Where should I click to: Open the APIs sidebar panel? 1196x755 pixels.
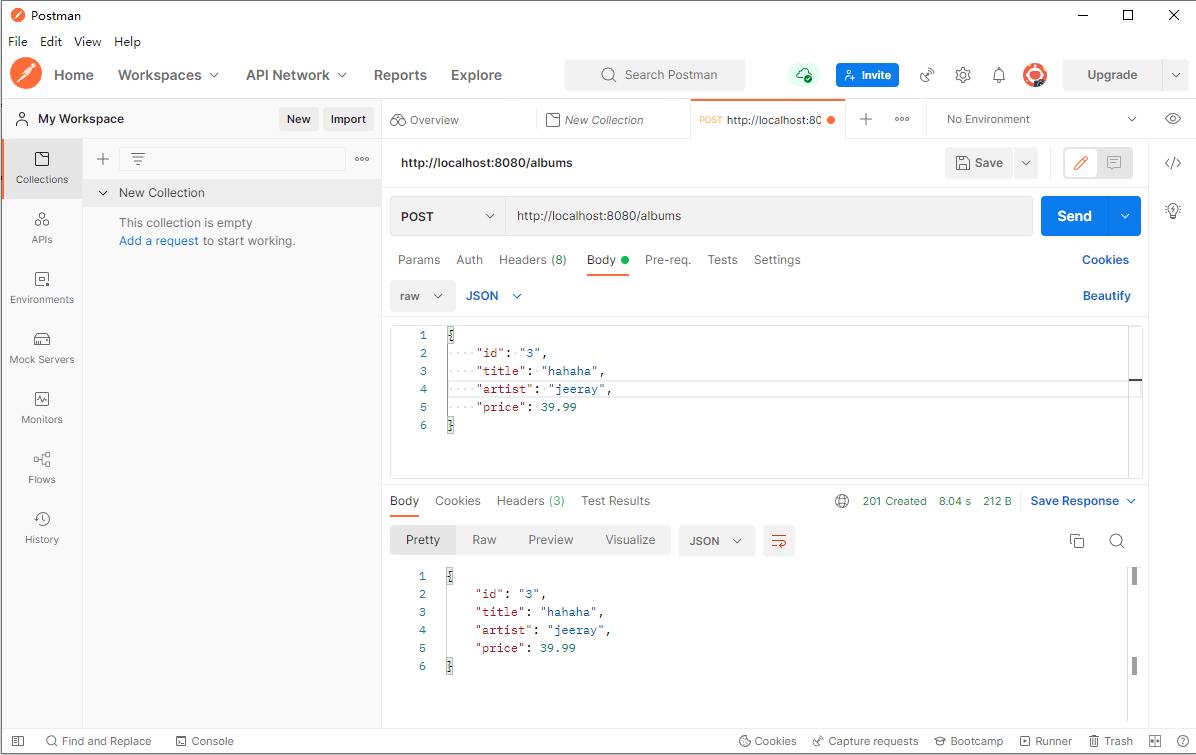[x=41, y=227]
